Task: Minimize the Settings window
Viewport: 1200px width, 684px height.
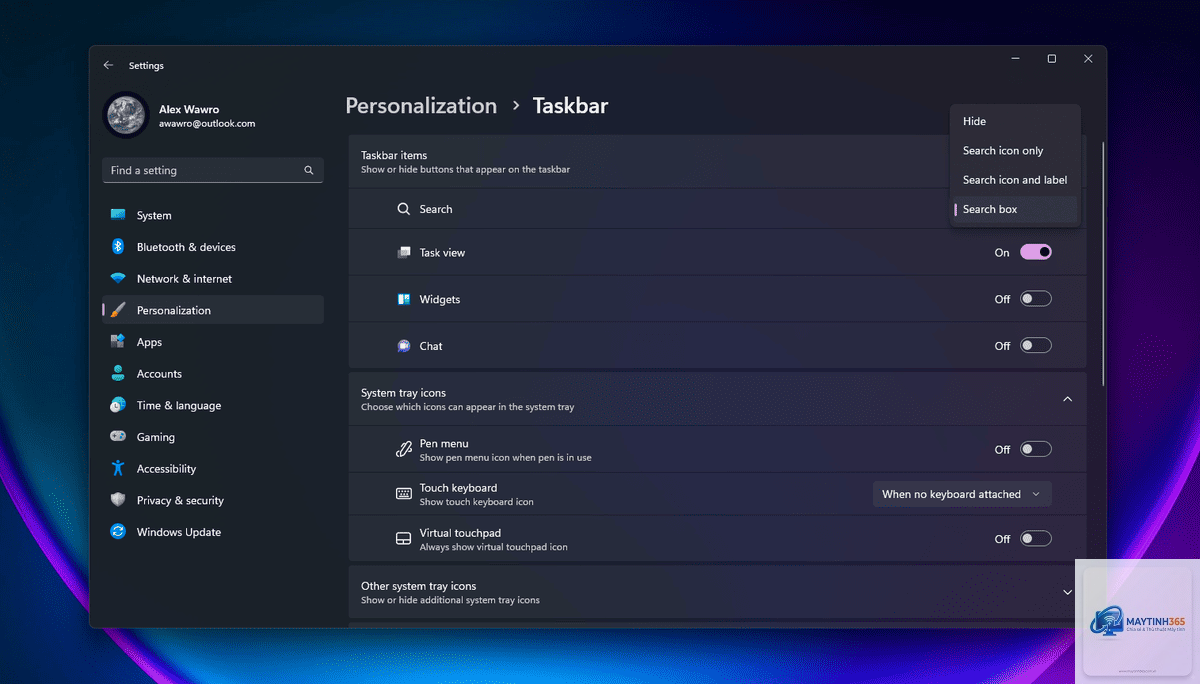Action: (1015, 59)
